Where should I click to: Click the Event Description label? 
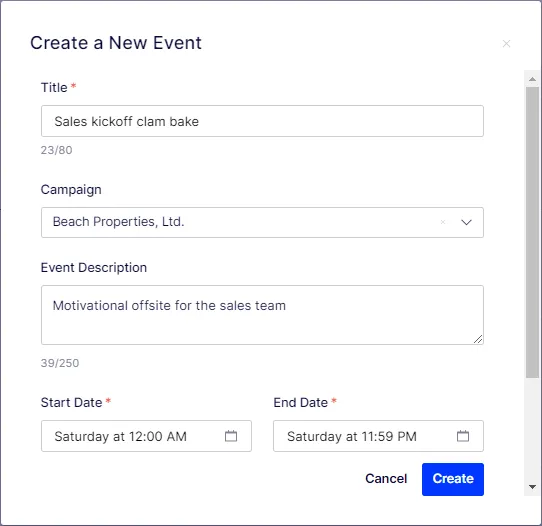click(x=94, y=268)
